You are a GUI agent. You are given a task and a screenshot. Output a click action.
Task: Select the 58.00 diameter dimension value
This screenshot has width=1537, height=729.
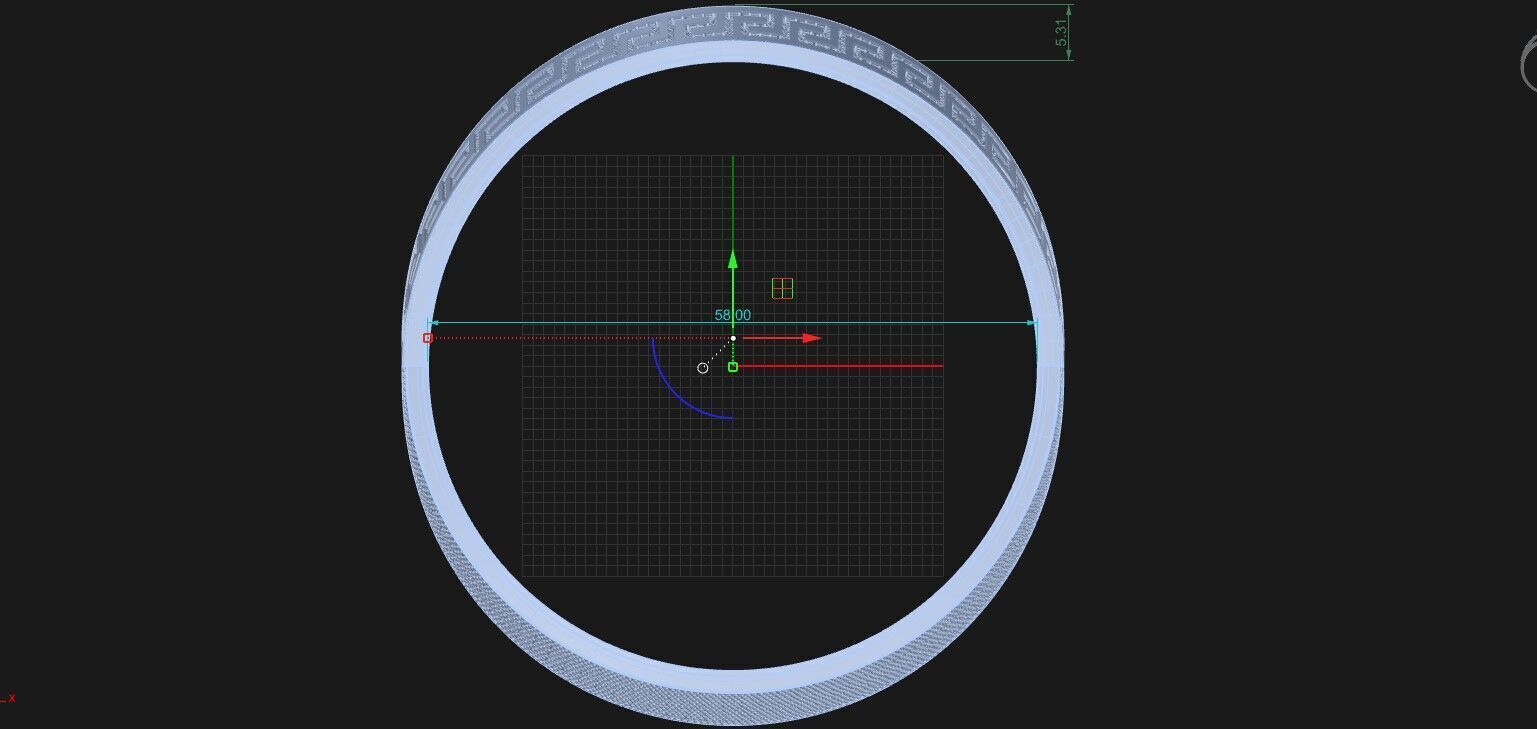pos(732,315)
